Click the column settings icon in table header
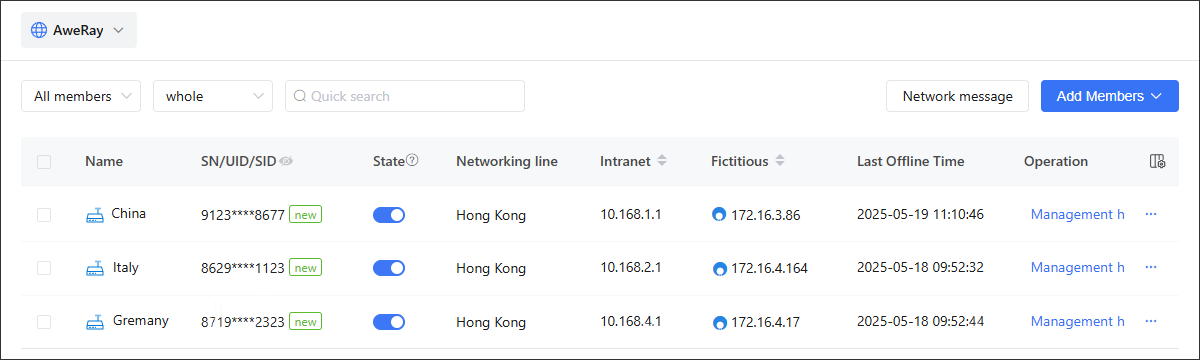The height and width of the screenshot is (360, 1200). point(1157,161)
